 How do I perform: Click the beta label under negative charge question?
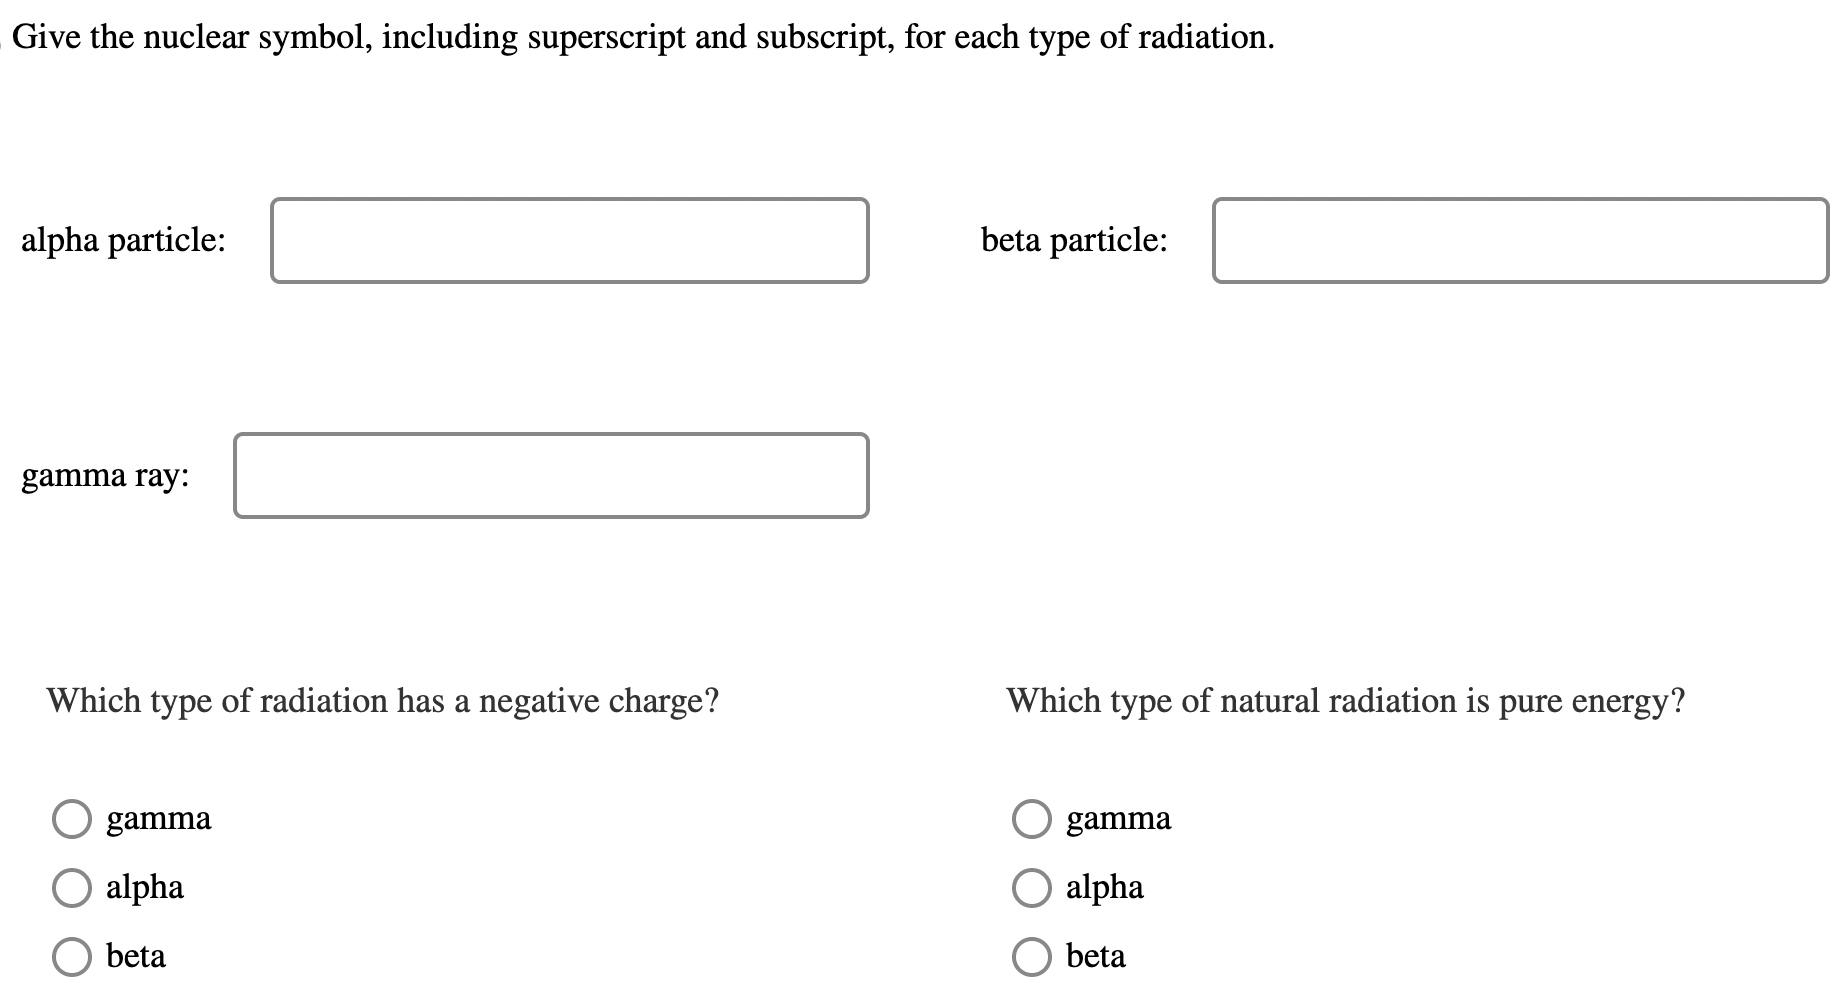point(135,956)
